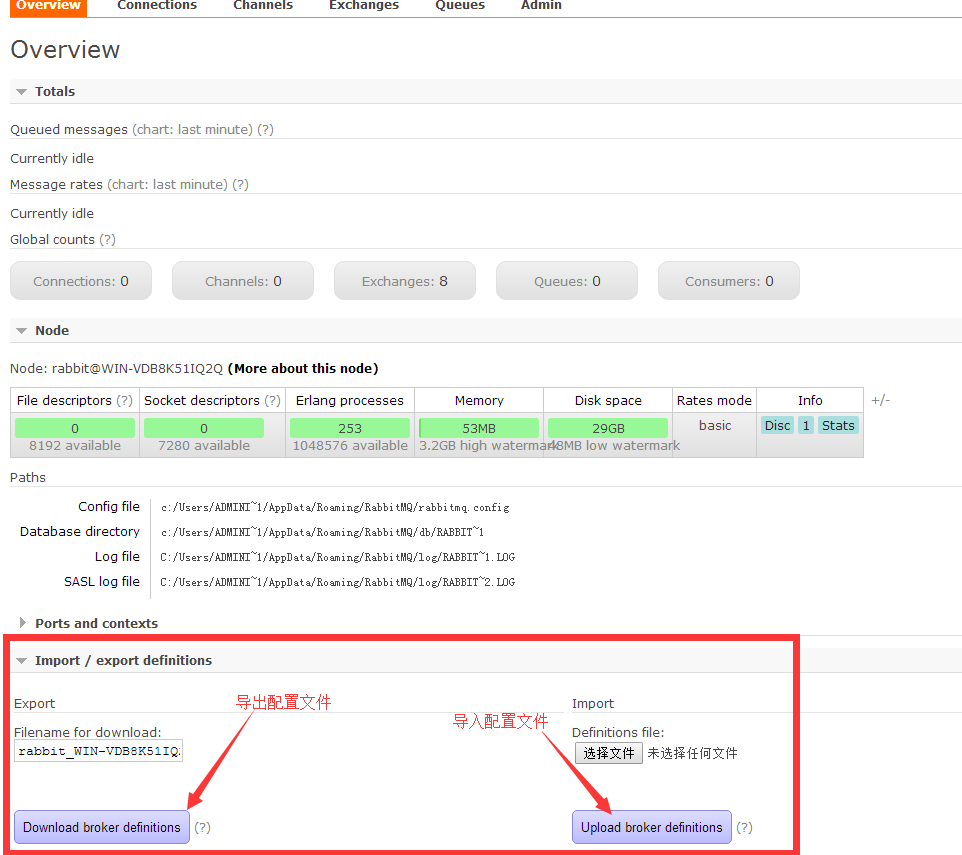Viewport: 962px width, 855px height.
Task: Focus the Filename for download field
Action: (98, 751)
